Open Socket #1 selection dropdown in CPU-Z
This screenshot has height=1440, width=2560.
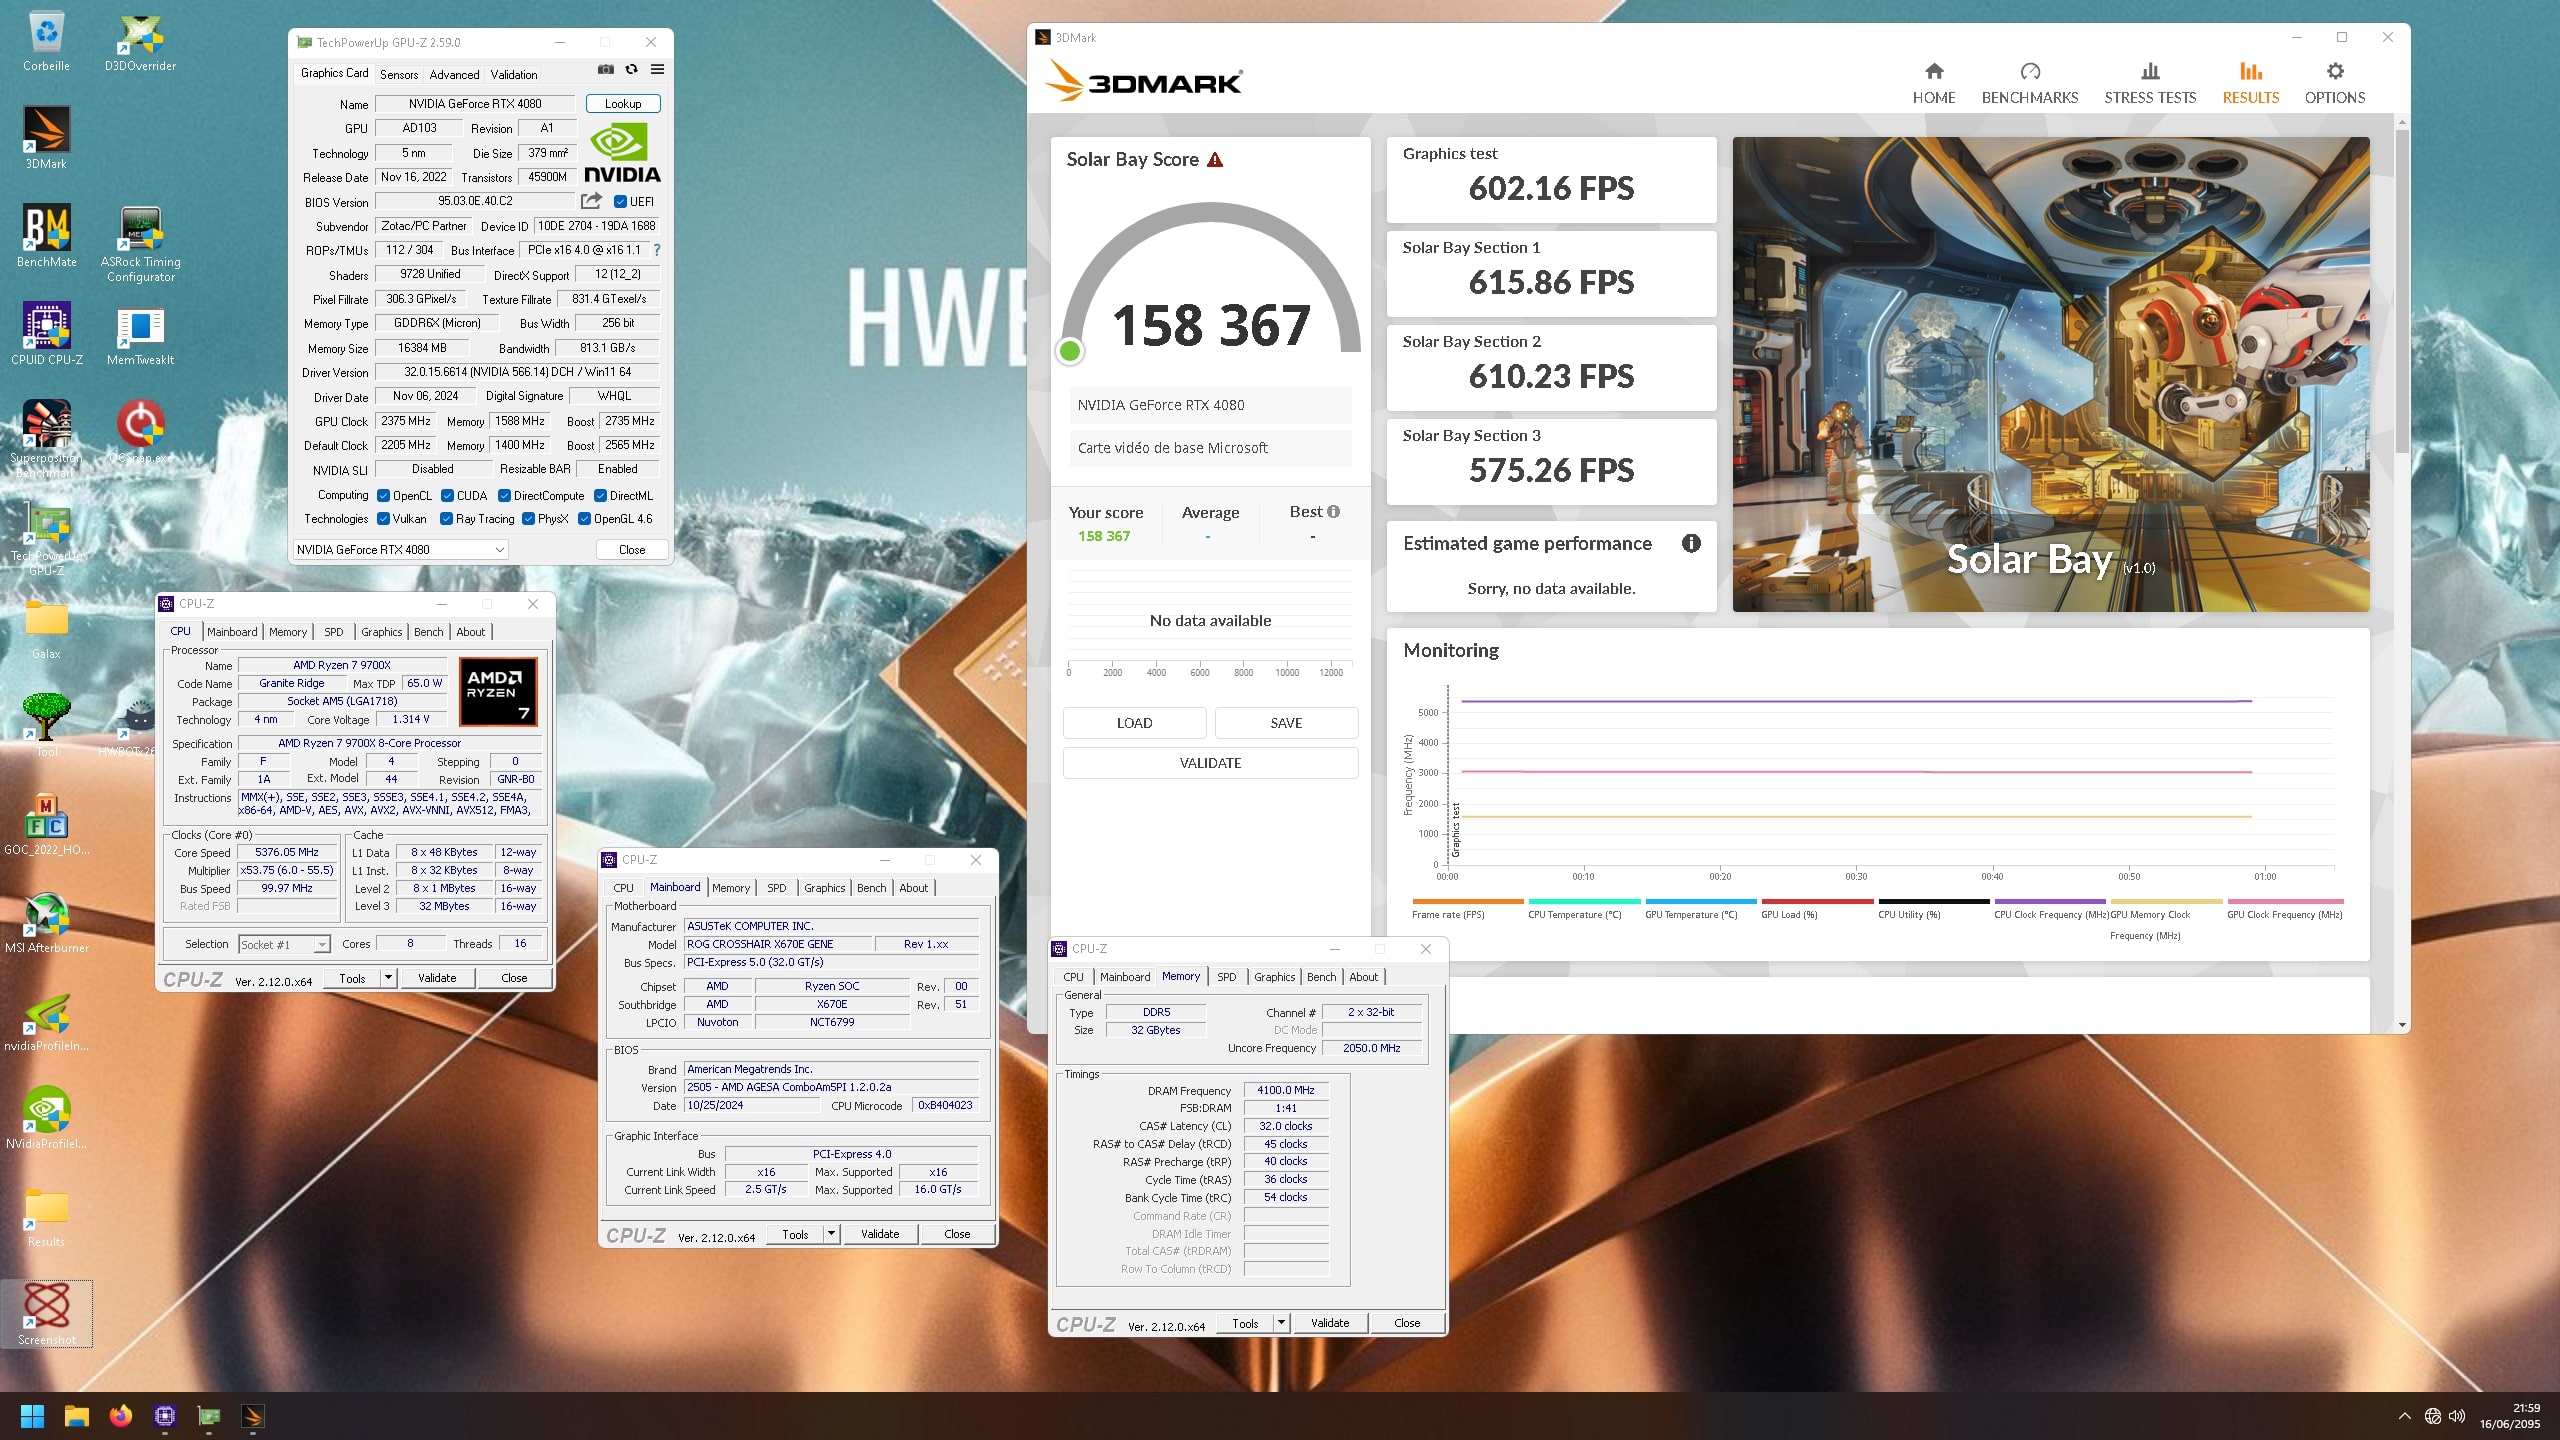point(284,944)
